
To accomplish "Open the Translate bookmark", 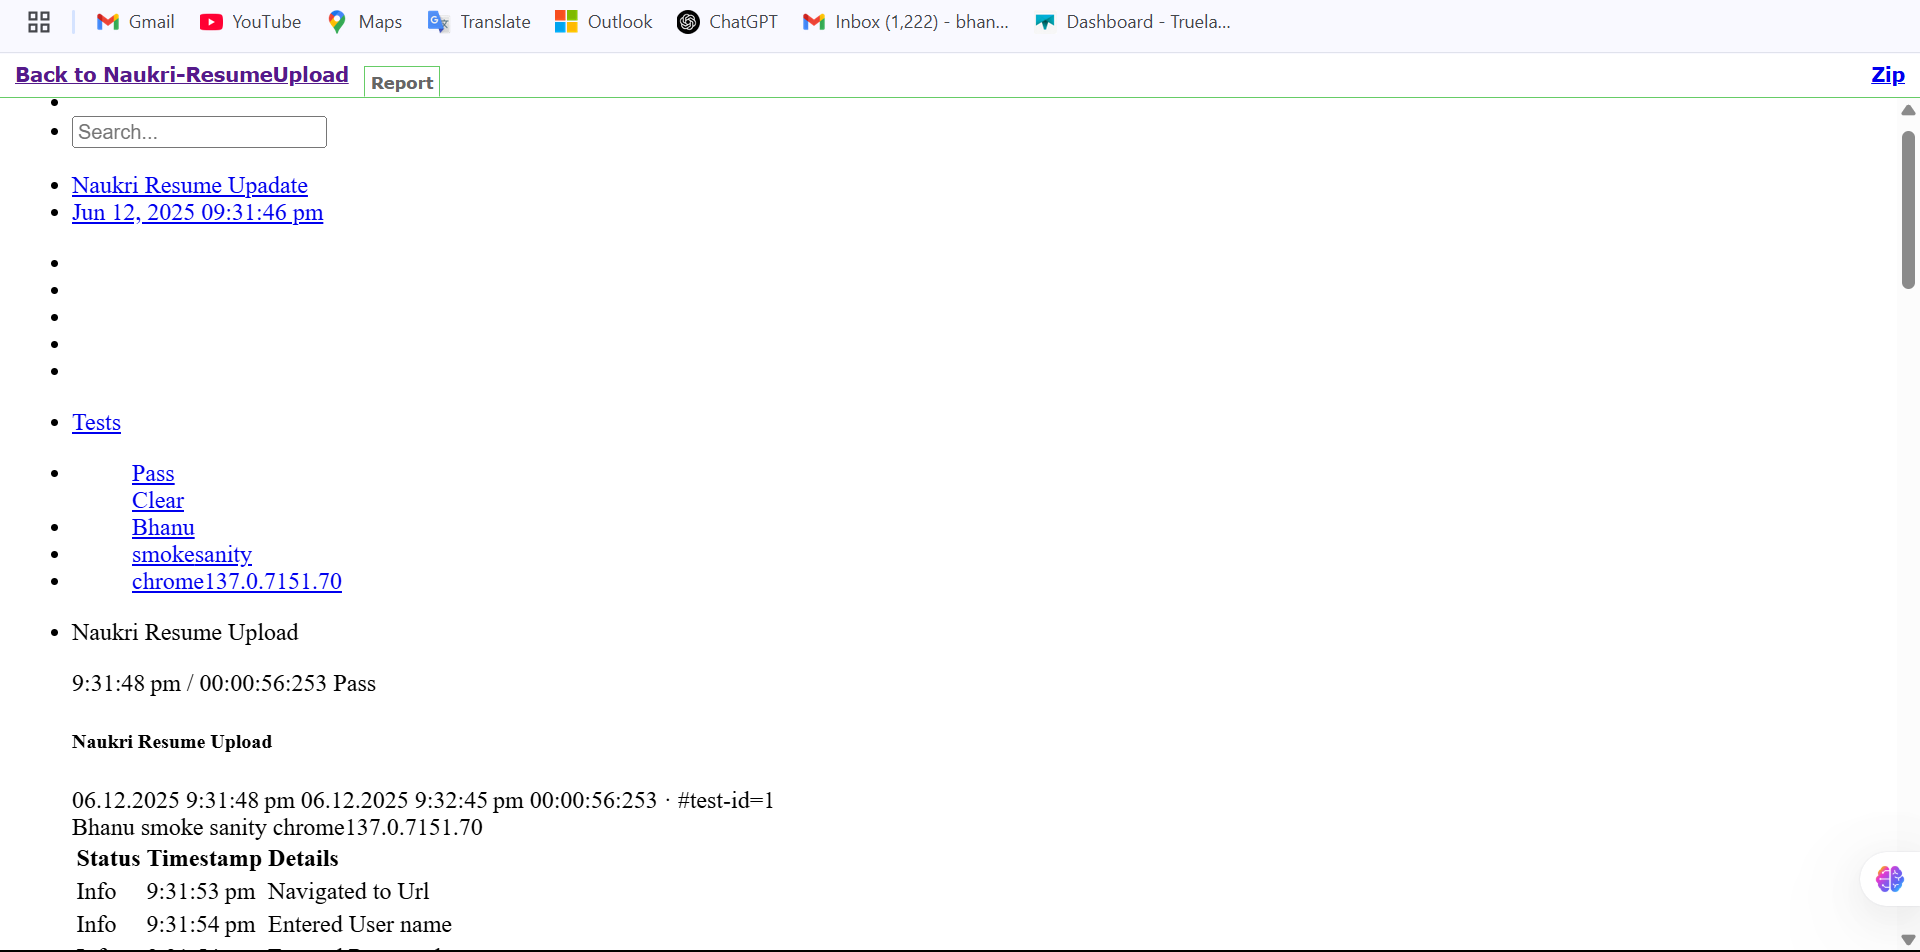I will click(x=478, y=22).
